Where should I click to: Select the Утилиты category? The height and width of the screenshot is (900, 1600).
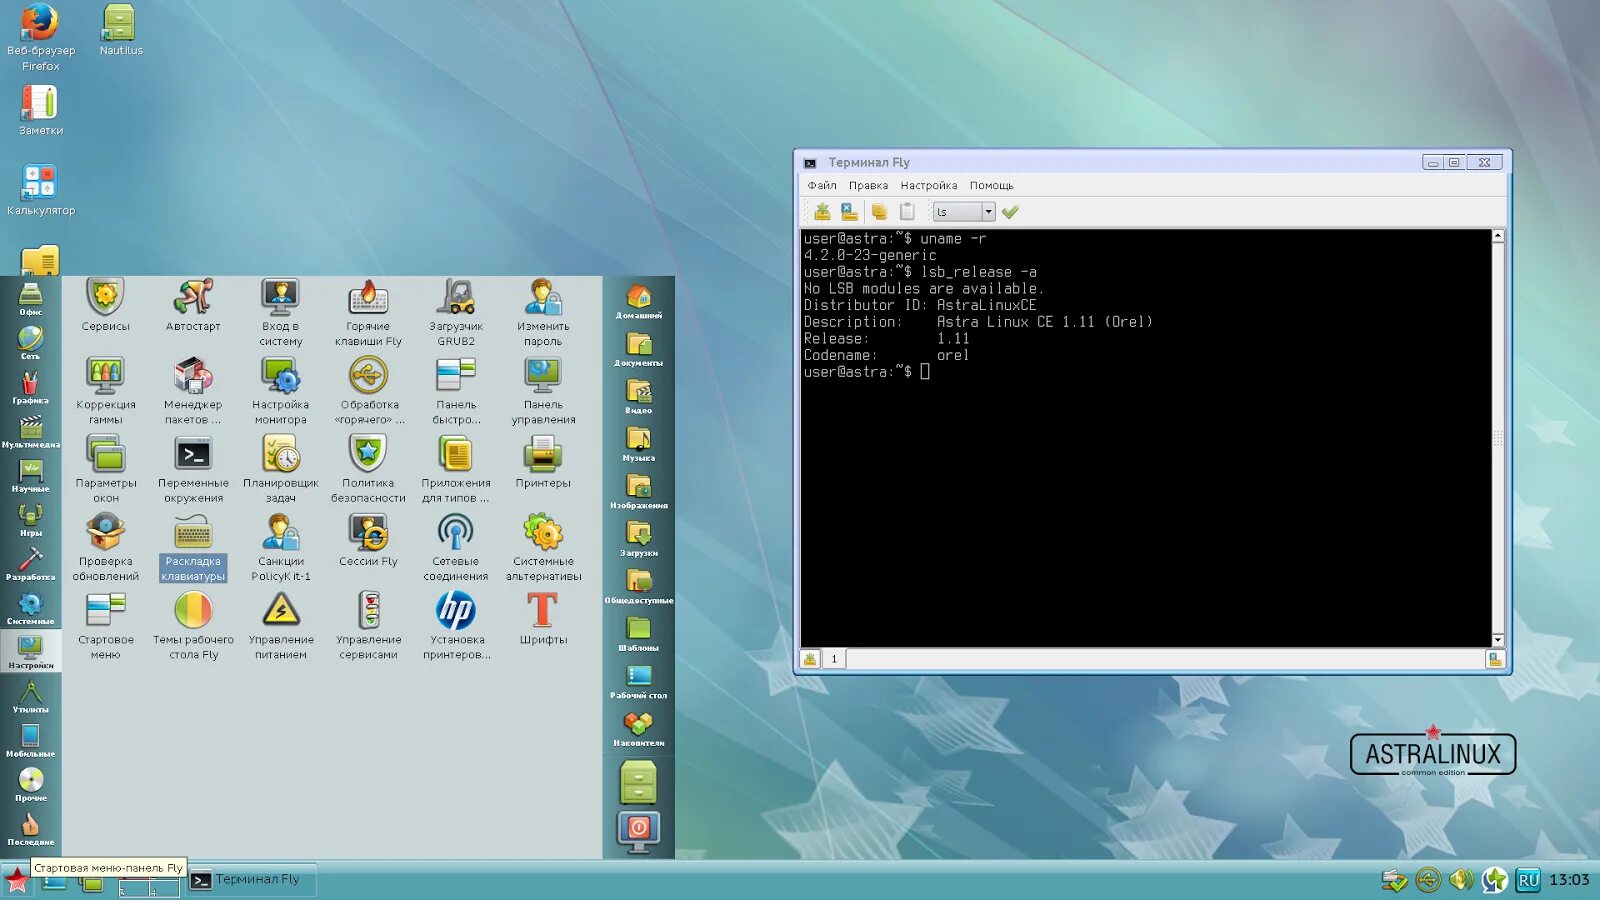click(x=31, y=696)
